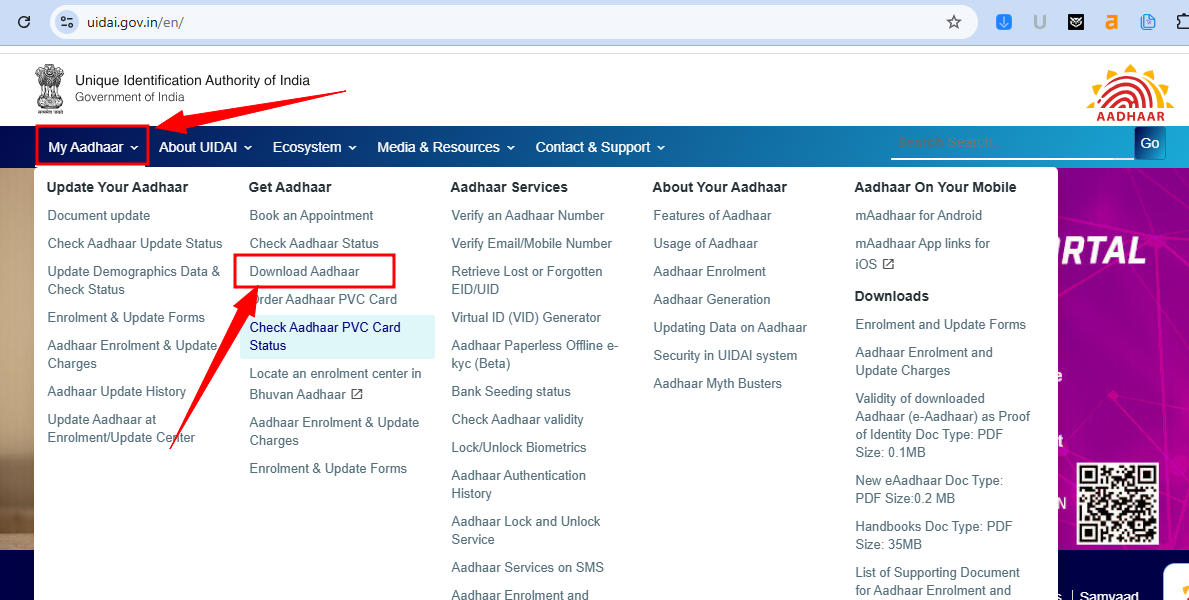Screen dimensions: 1189x600
Task: Open Bank Seeding status
Action: [x=511, y=391]
